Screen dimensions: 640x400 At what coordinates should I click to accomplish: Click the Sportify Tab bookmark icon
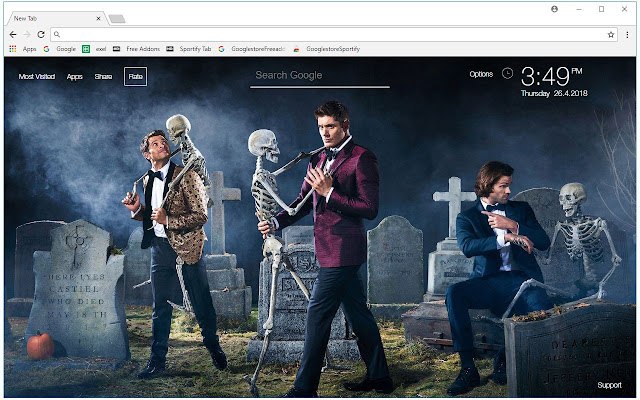(x=170, y=49)
